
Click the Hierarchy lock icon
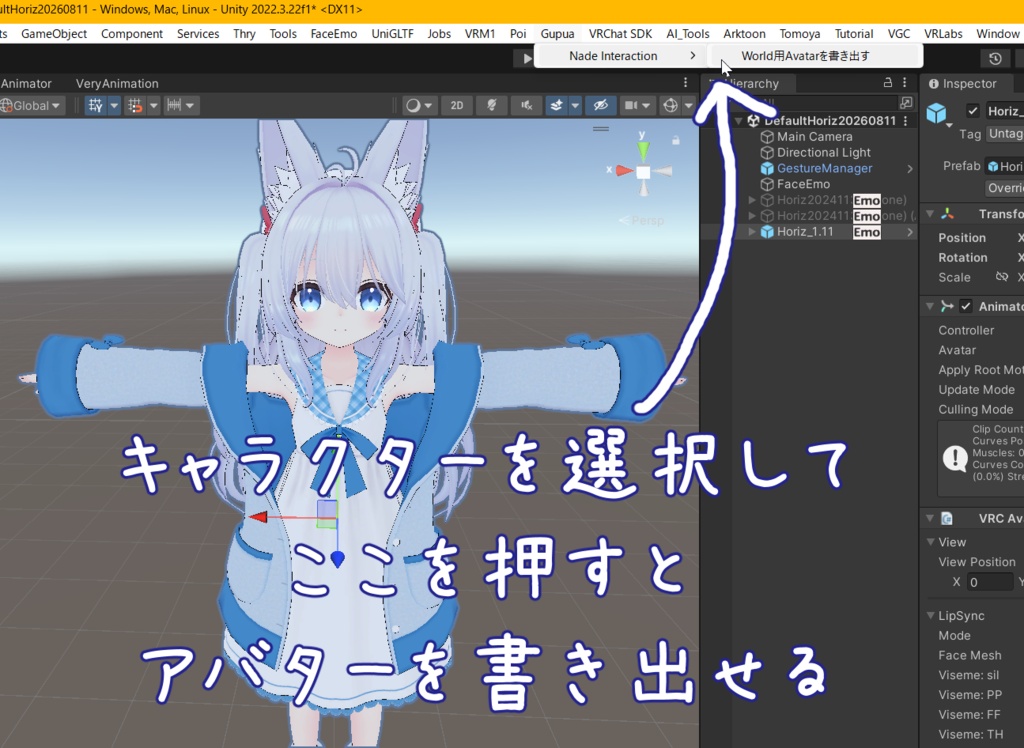tap(888, 82)
